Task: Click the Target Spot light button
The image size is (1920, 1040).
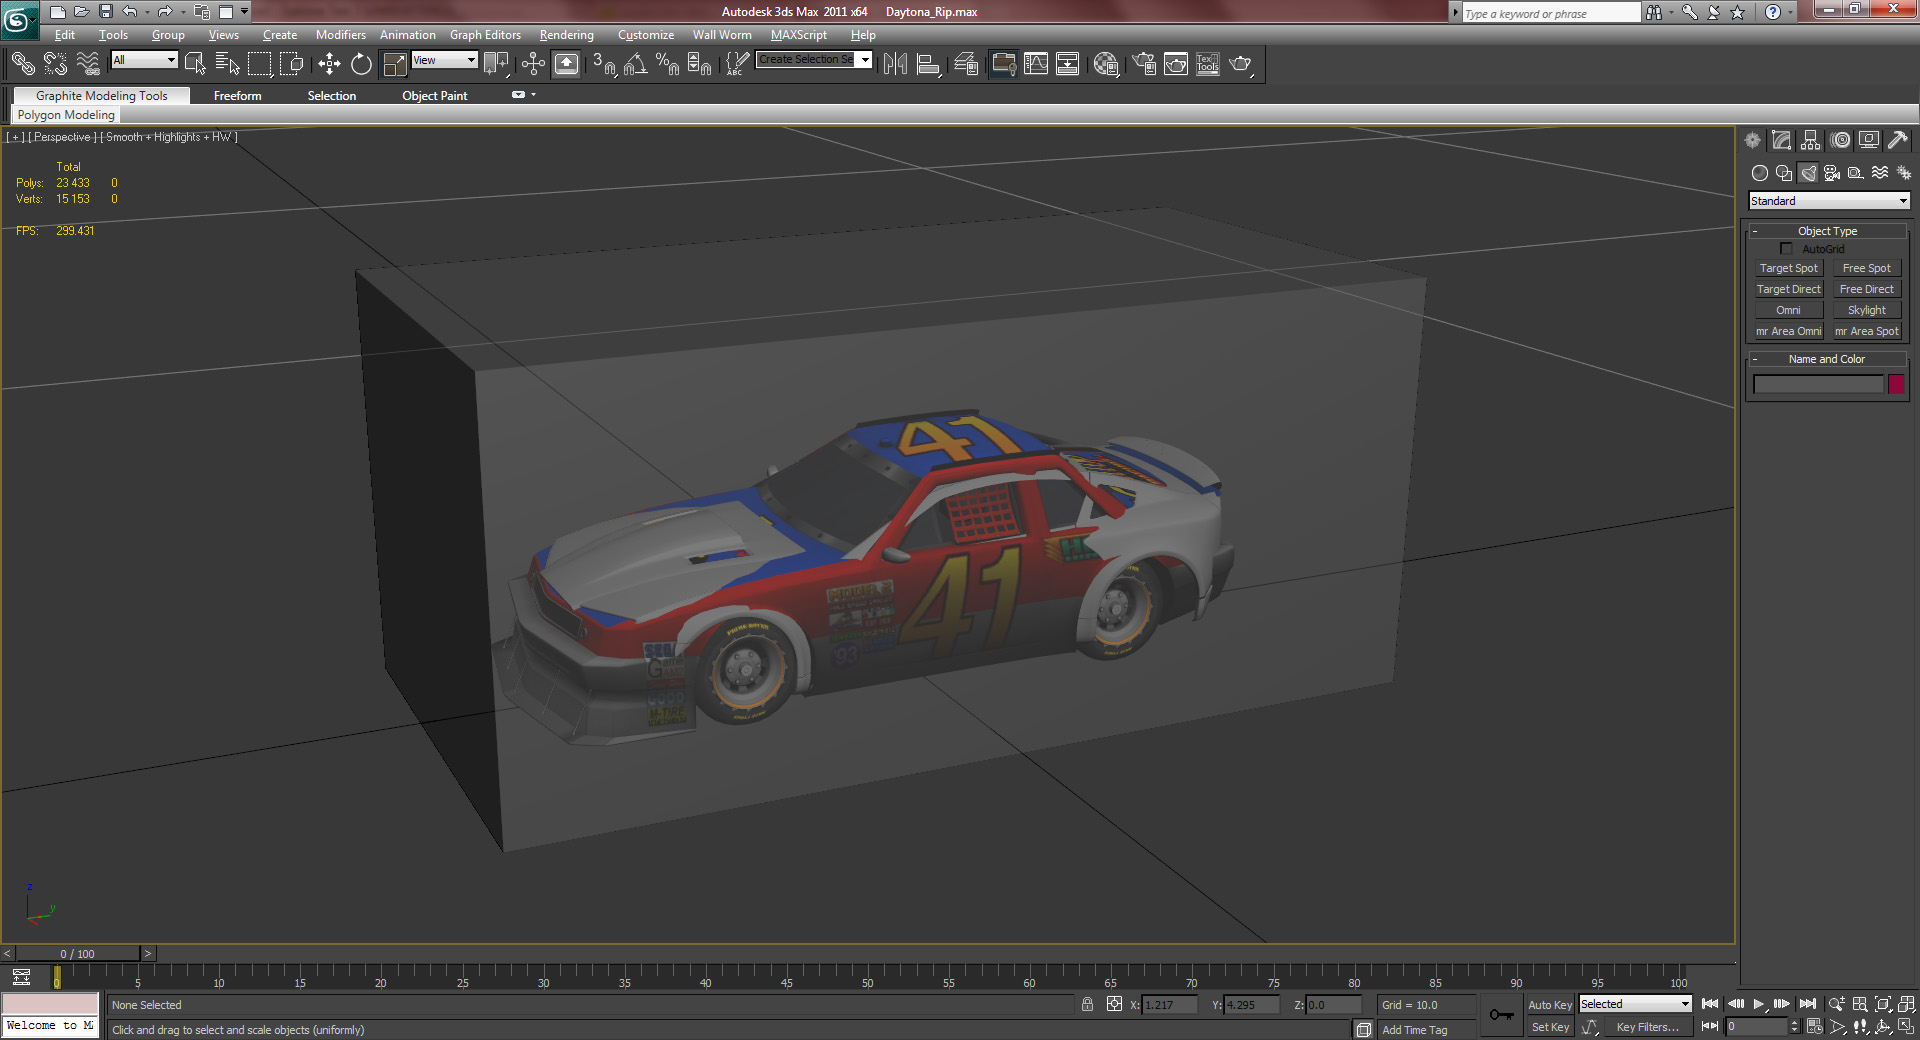Action: click(1789, 268)
